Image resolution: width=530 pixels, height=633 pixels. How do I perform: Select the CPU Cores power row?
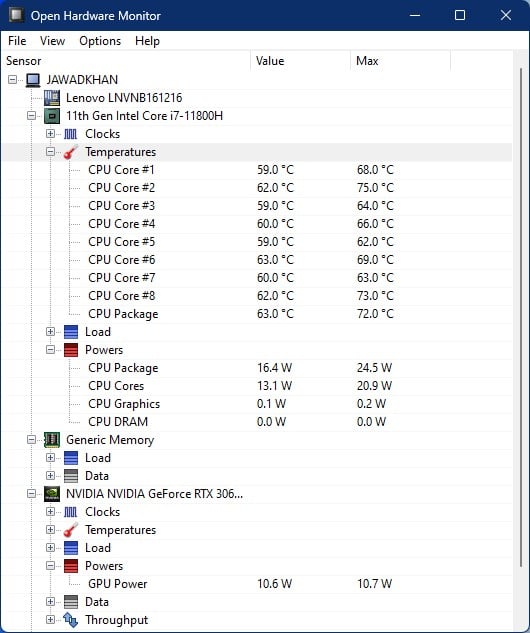coord(257,386)
